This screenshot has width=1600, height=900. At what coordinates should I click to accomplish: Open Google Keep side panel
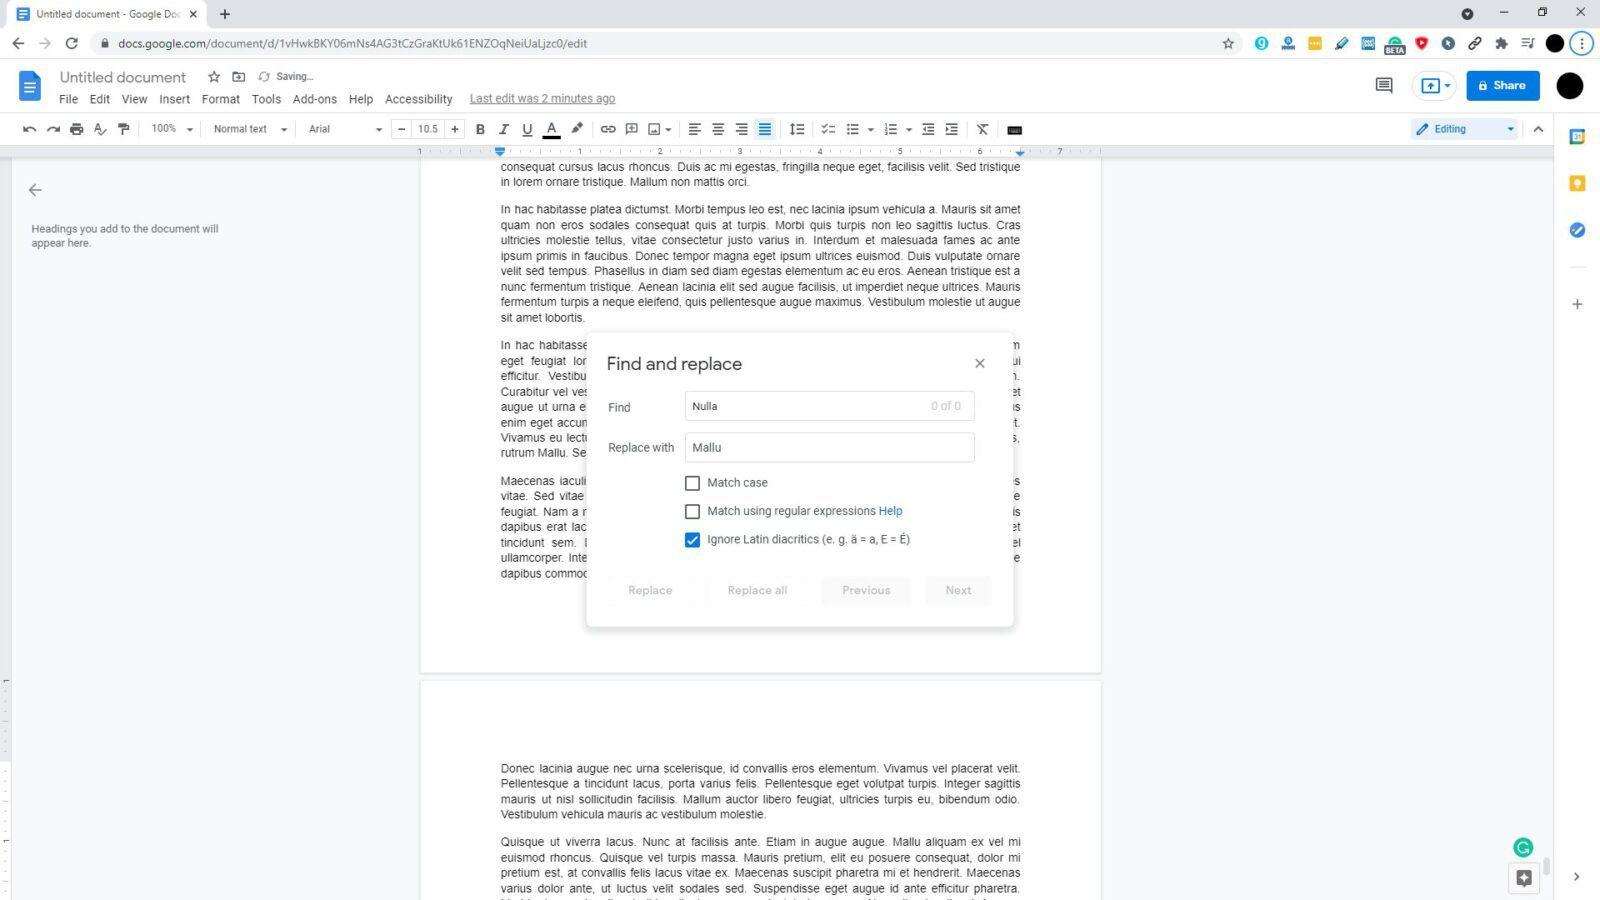pyautogui.click(x=1577, y=184)
